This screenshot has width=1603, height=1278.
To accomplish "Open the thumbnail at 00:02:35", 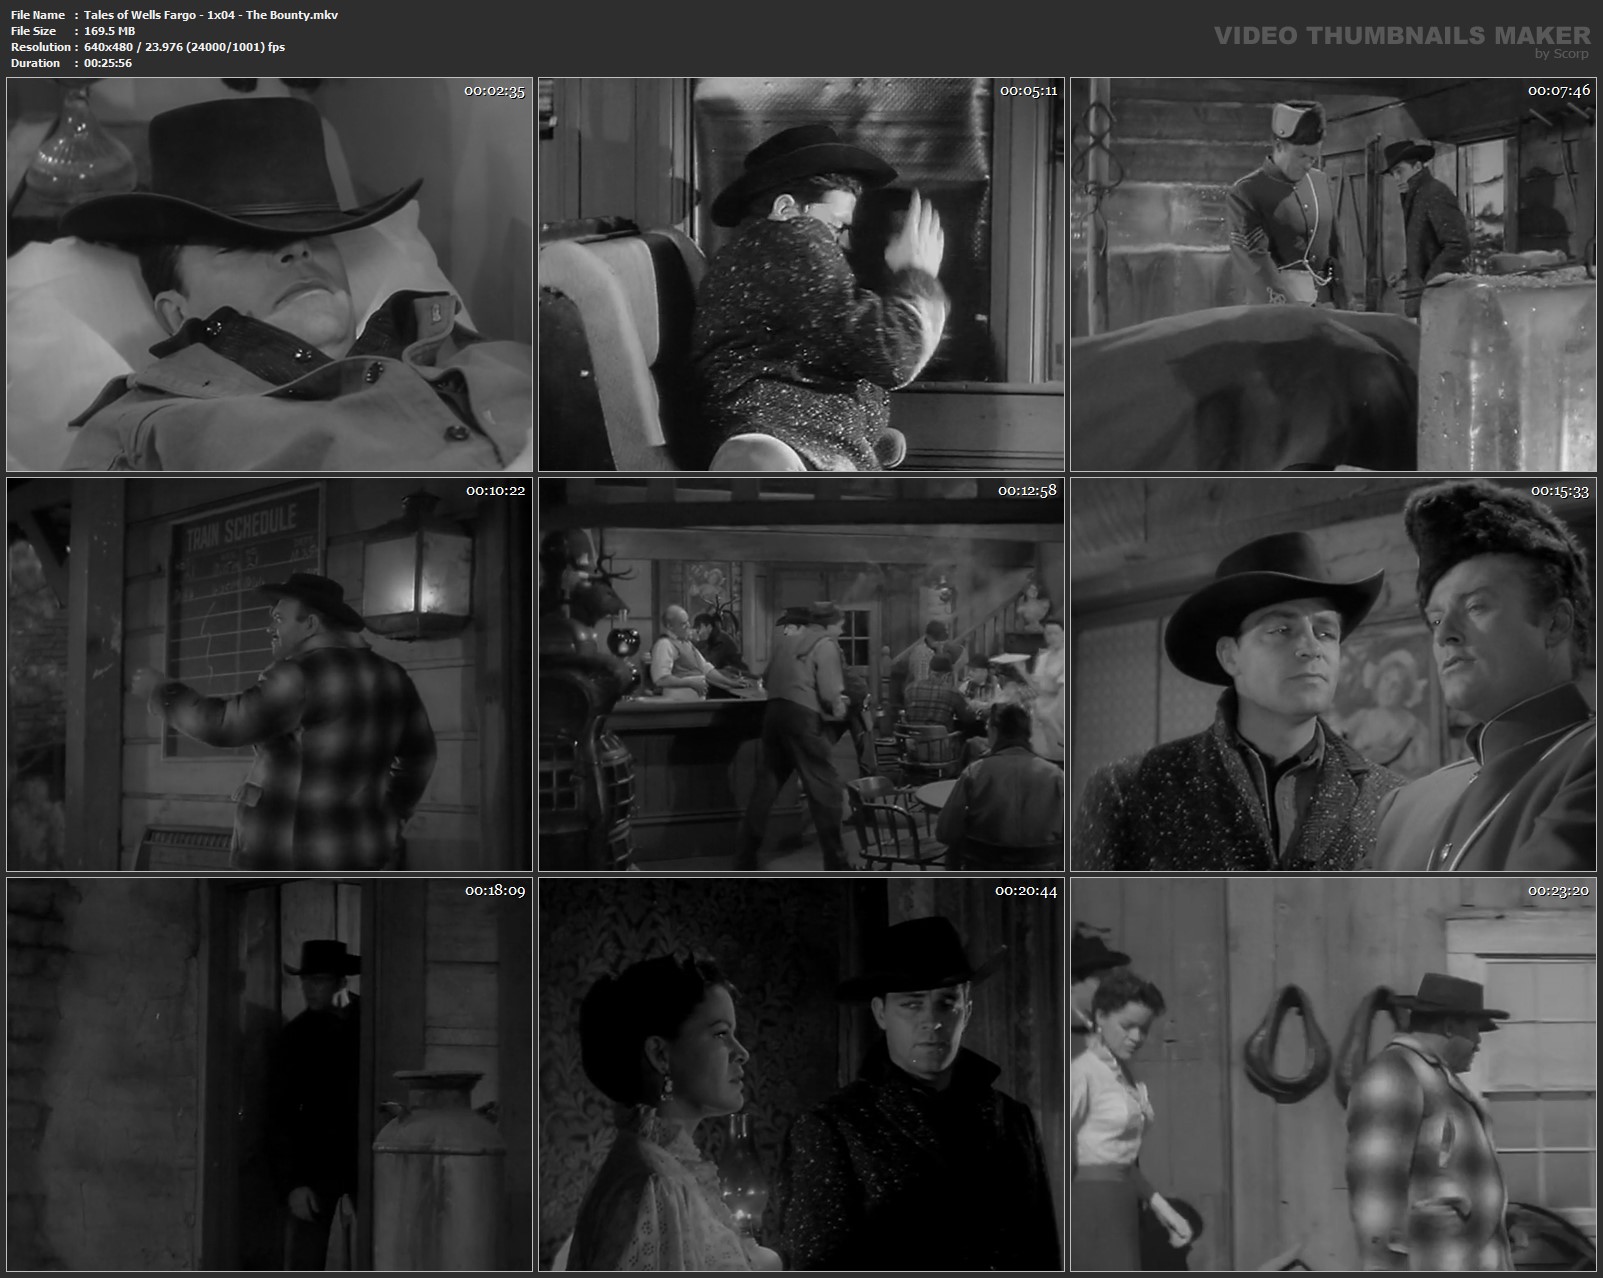I will 269,274.
